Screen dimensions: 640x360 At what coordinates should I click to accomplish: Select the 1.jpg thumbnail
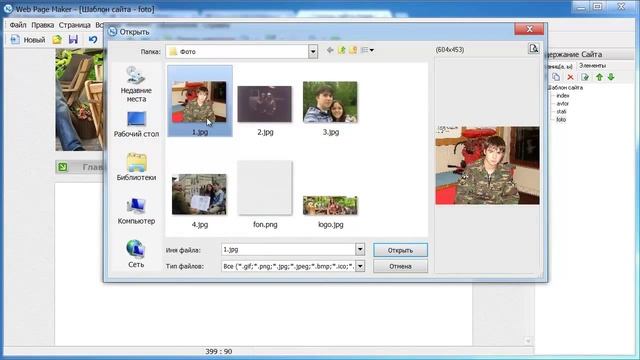[x=200, y=101]
